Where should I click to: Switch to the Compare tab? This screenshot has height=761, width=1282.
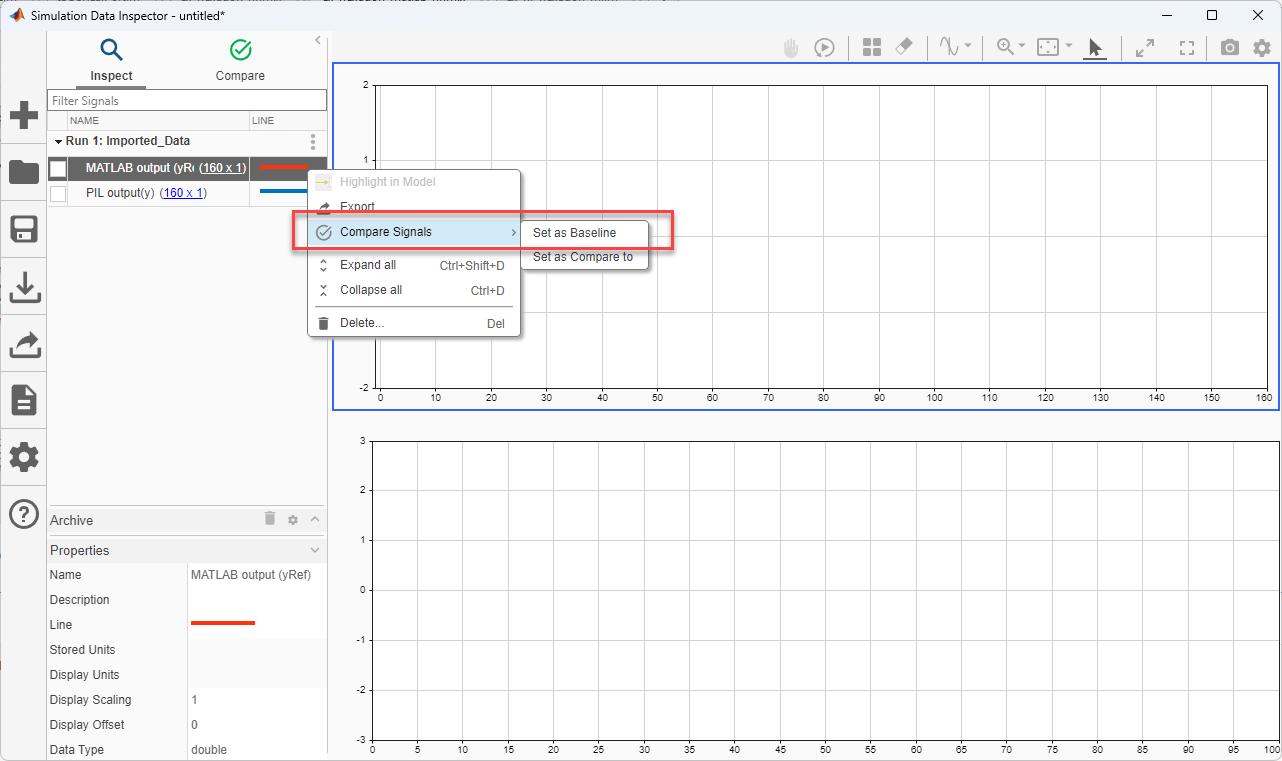point(240,60)
